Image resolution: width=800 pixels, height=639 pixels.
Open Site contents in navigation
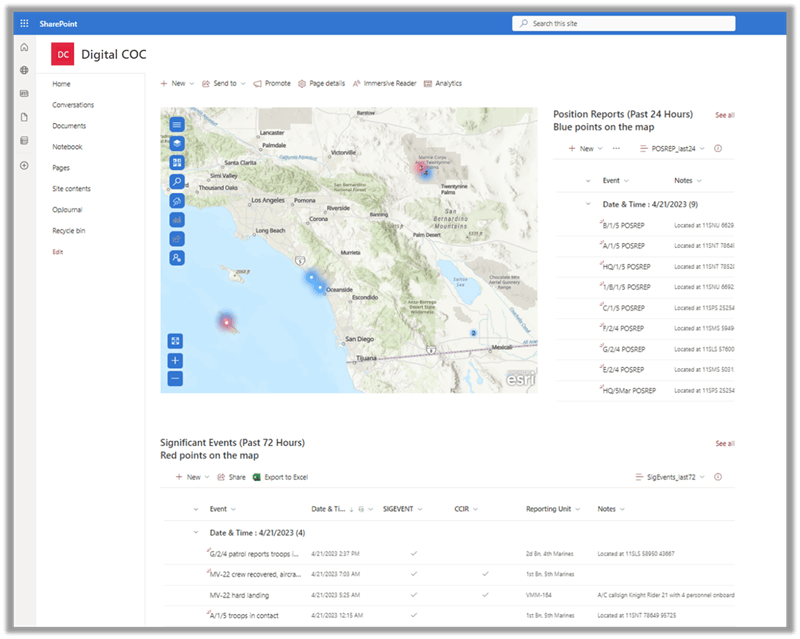click(71, 188)
